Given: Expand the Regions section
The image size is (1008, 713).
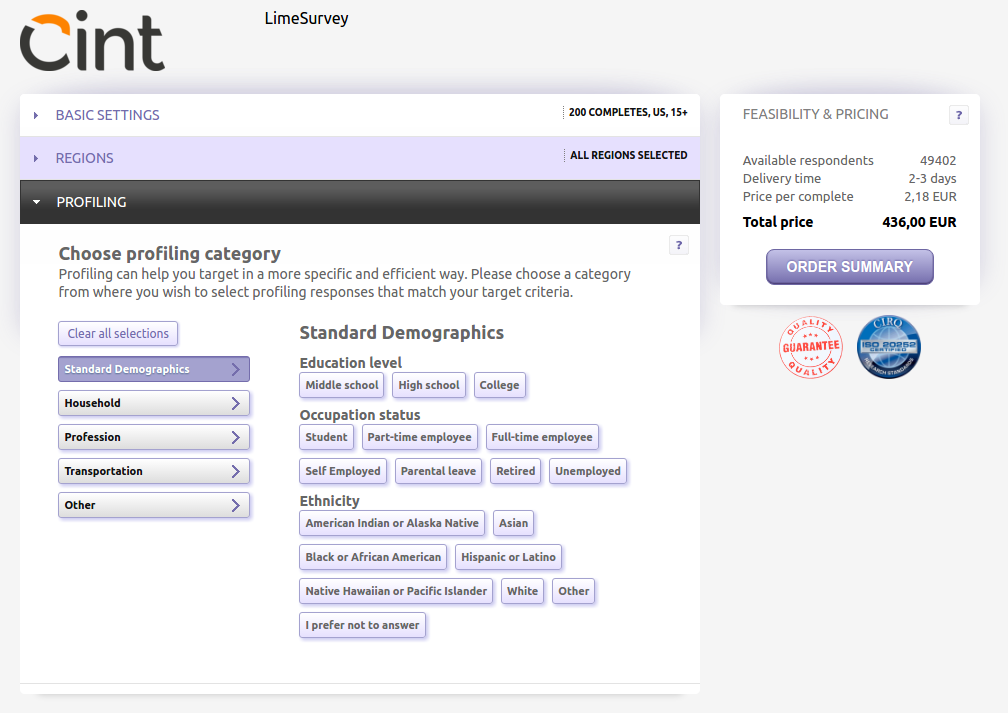Looking at the screenshot, I should pos(84,158).
